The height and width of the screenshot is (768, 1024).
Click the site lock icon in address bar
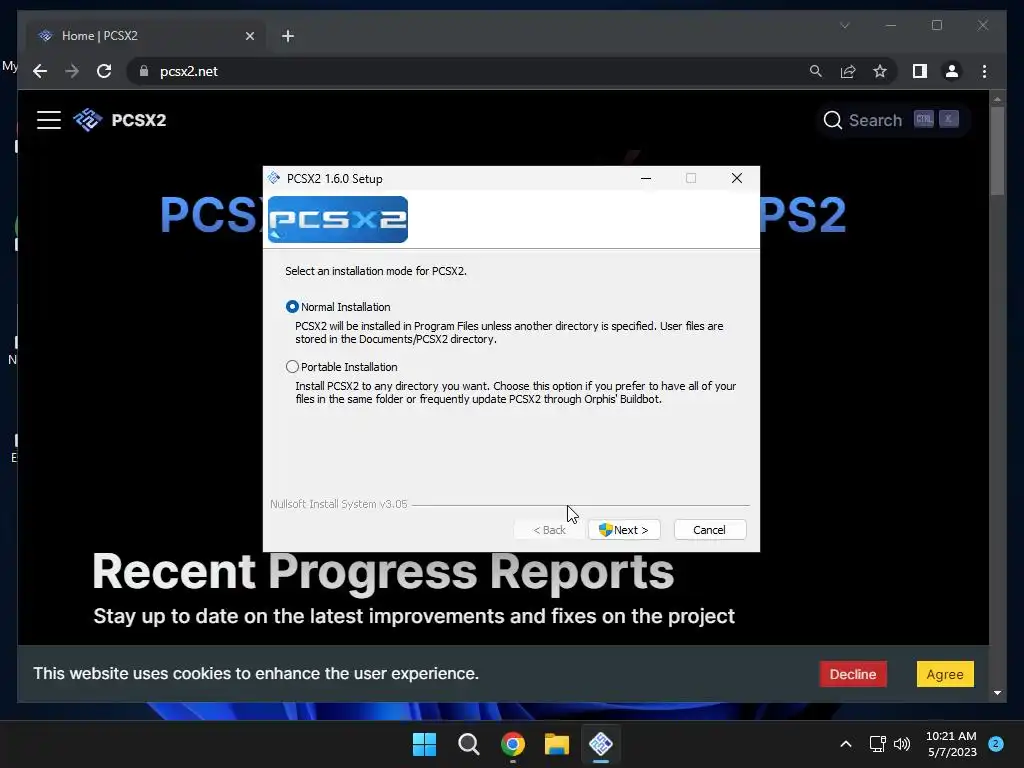pos(144,71)
